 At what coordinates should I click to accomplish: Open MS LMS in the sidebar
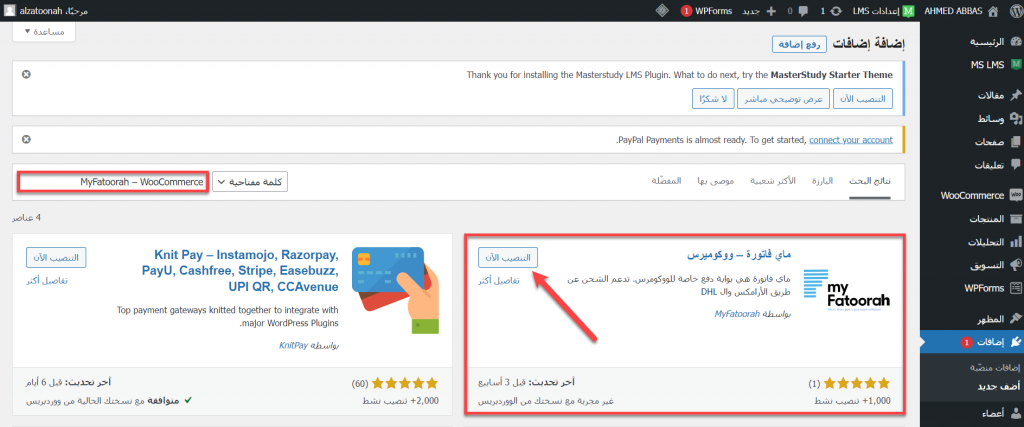(x=986, y=65)
